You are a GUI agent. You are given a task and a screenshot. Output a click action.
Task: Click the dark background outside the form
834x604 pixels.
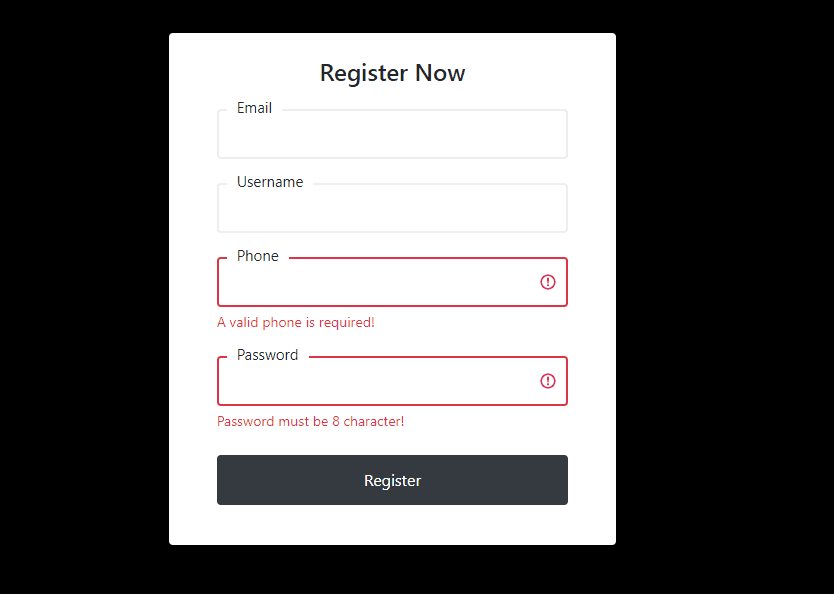click(x=80, y=300)
